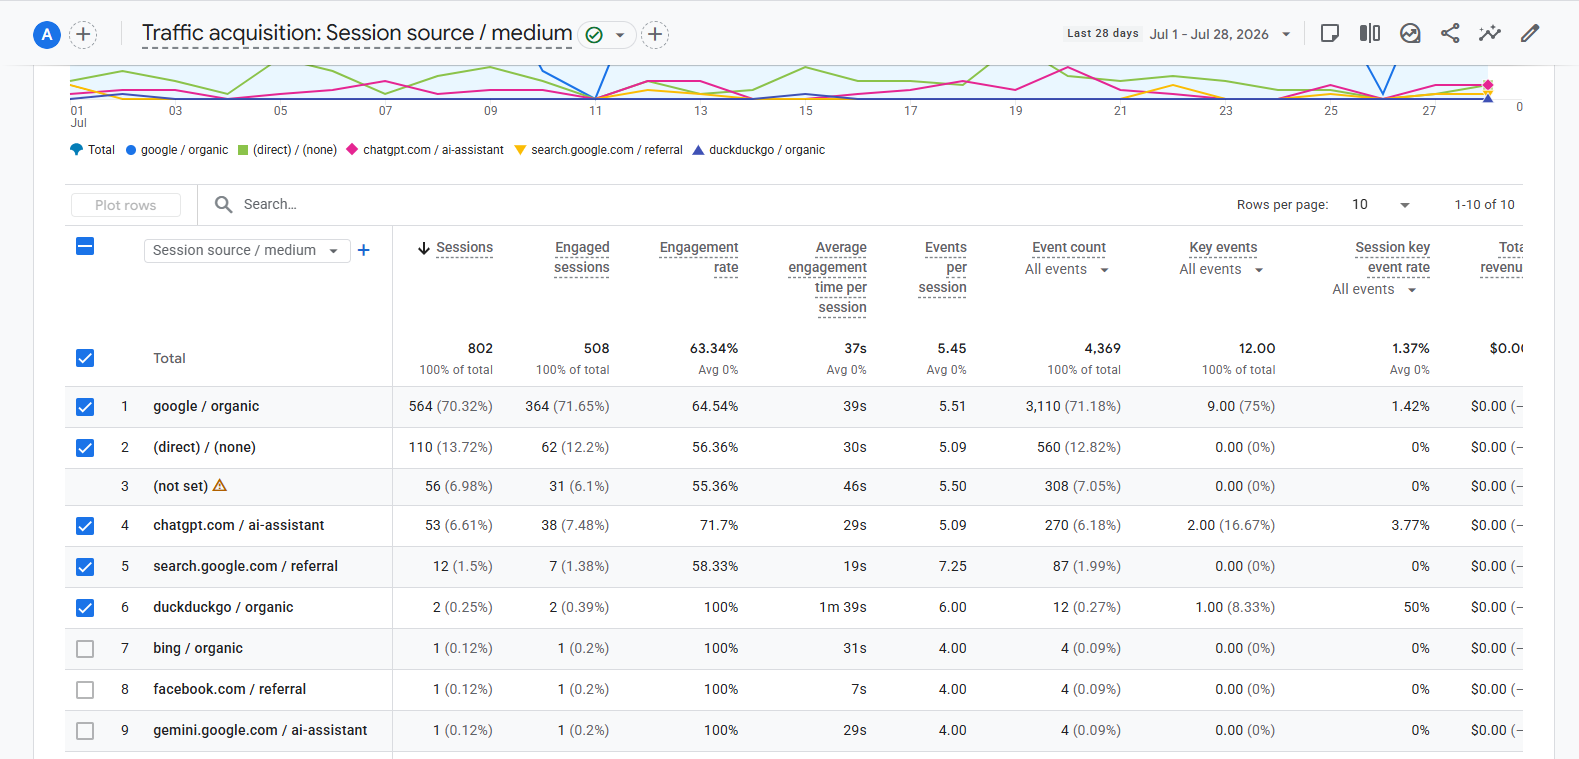Sort by Engagement rate column header

point(699,257)
